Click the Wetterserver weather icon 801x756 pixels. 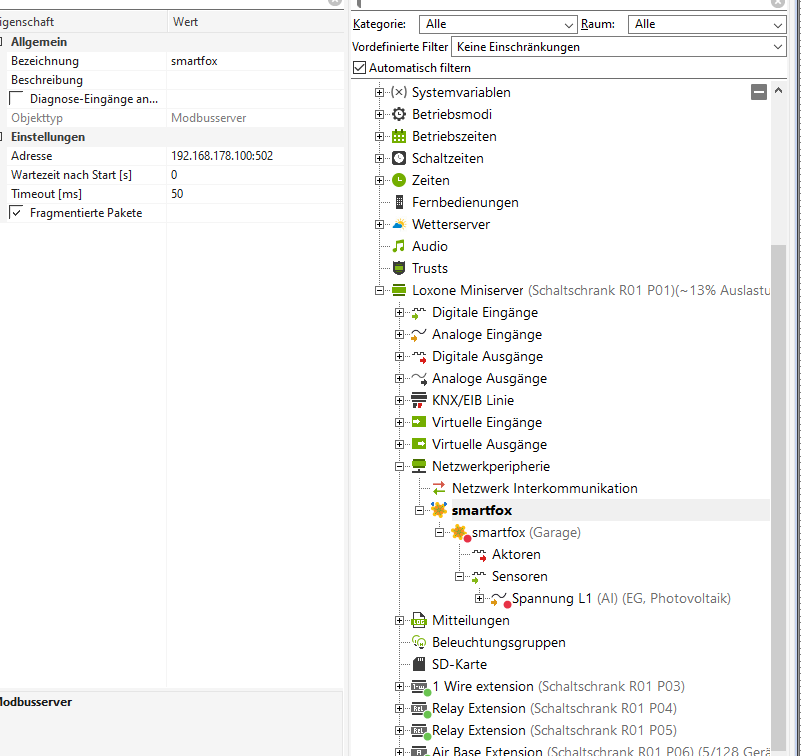(x=399, y=224)
